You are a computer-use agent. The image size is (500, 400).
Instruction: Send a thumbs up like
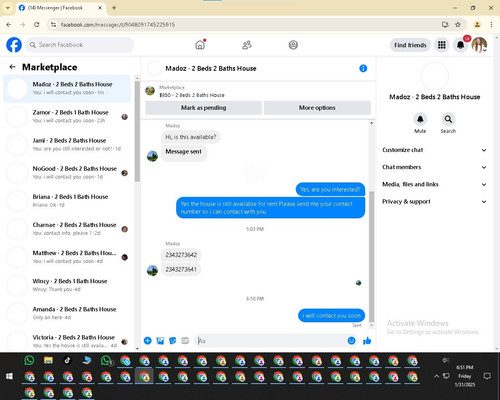(x=367, y=341)
